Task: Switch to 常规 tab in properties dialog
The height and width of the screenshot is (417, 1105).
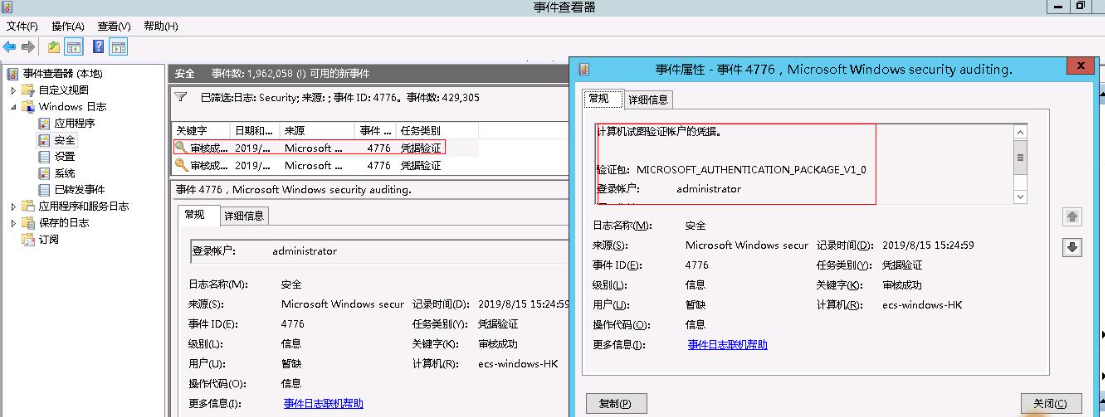Action: tap(603, 99)
